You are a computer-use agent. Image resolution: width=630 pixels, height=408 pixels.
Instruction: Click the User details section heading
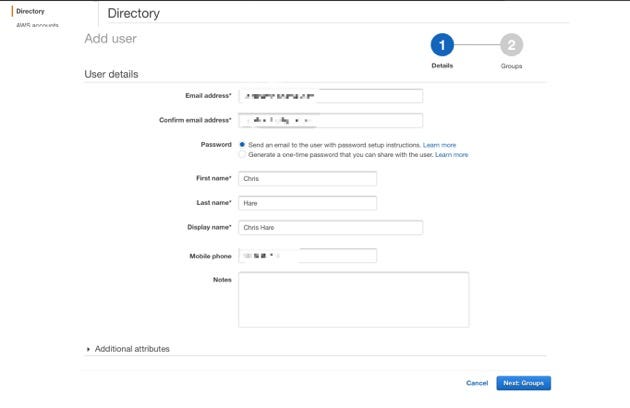click(x=111, y=74)
